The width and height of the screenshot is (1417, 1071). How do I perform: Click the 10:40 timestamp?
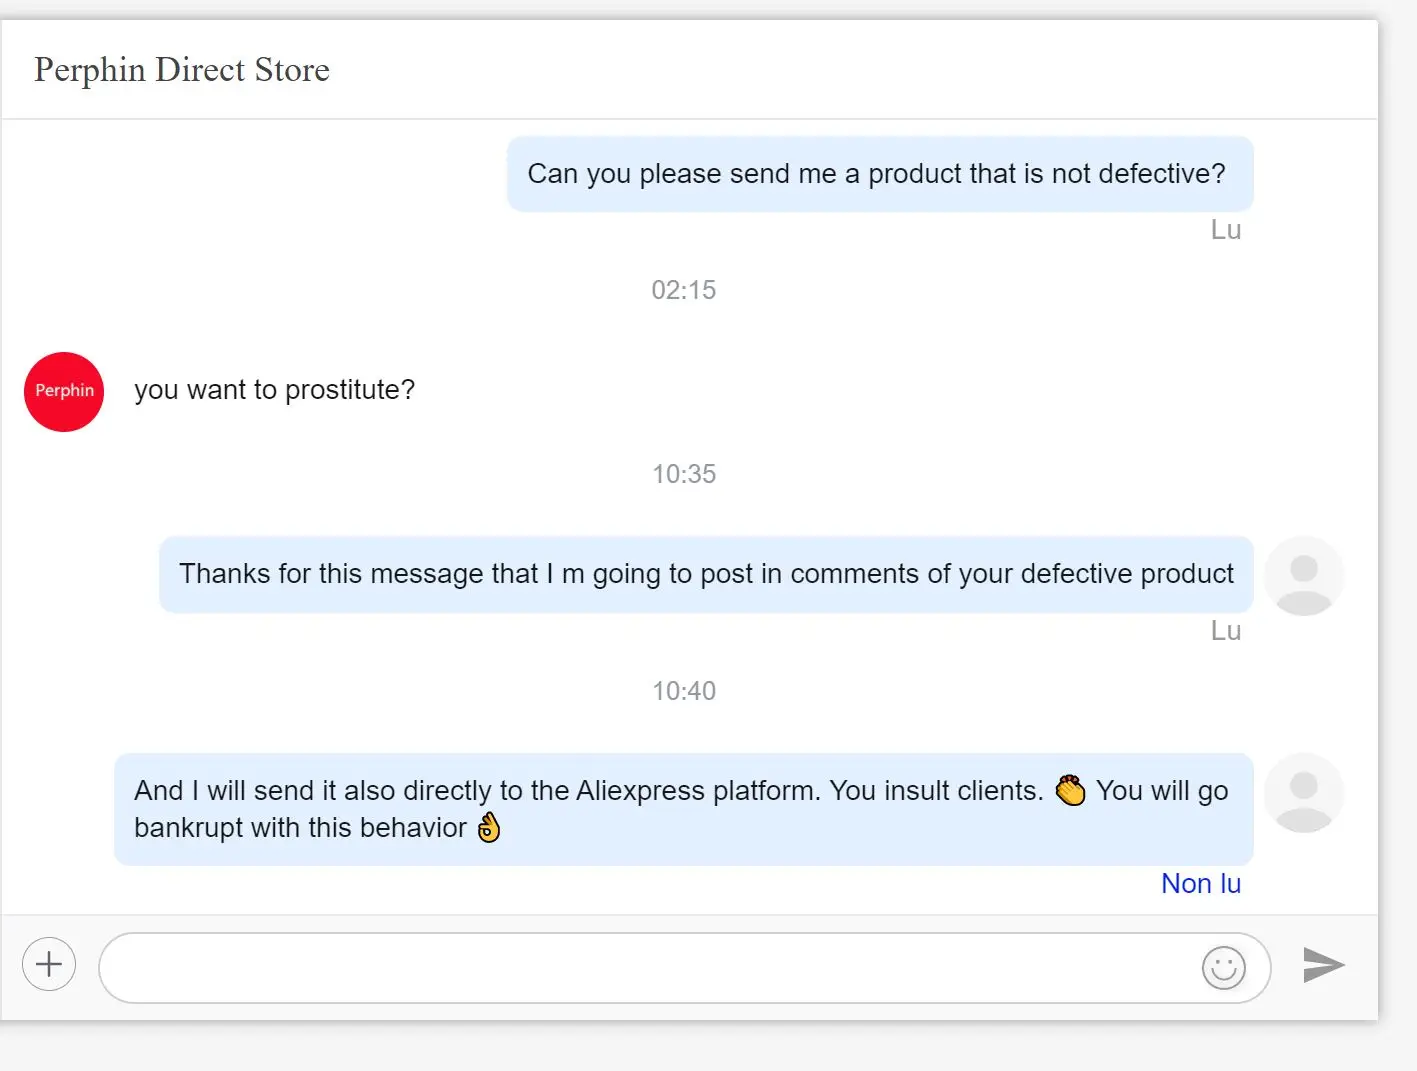point(684,691)
